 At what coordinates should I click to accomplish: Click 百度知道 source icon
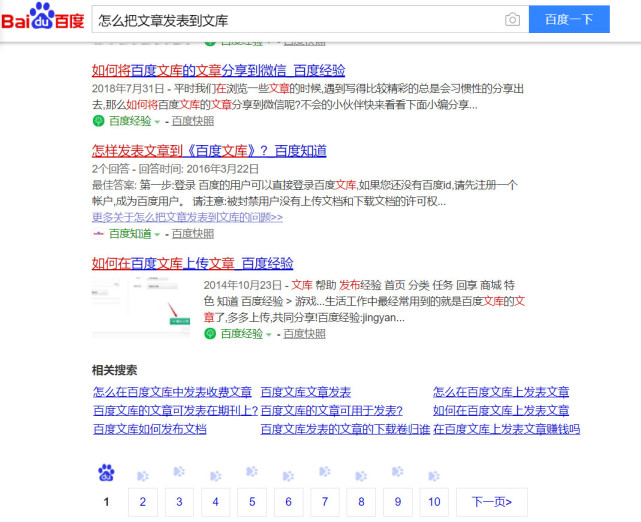99,234
